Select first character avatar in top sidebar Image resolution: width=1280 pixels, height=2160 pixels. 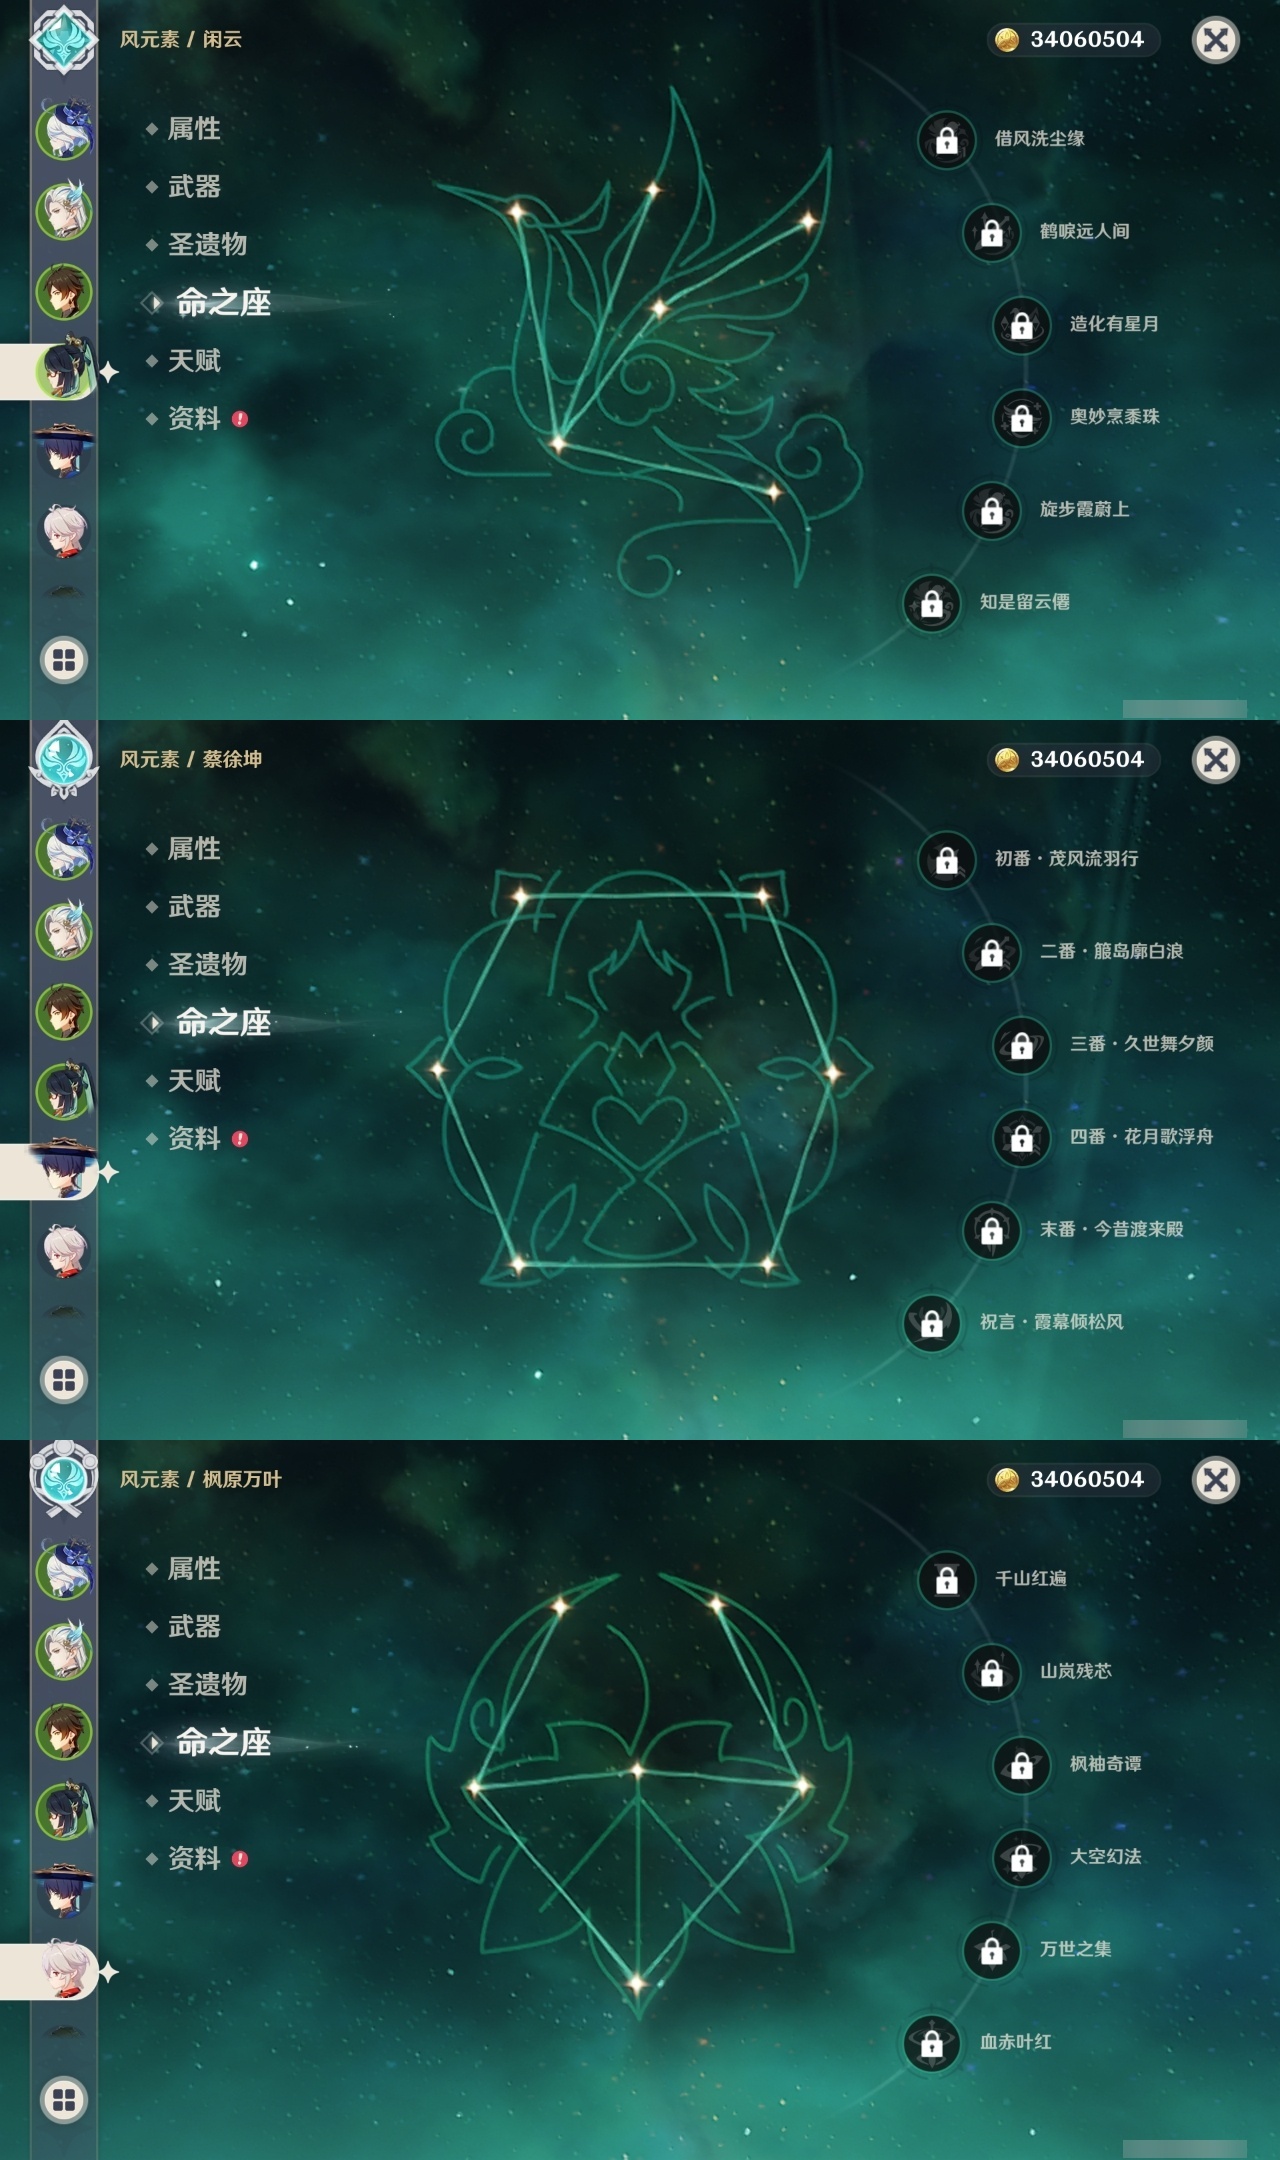point(65,130)
